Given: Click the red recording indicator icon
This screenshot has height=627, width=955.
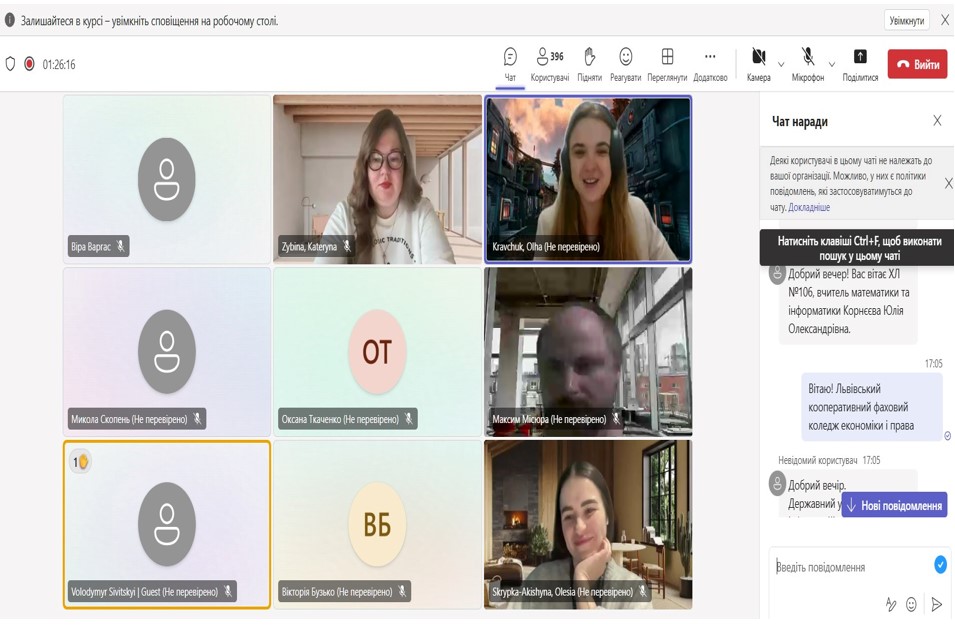Looking at the screenshot, I should 29,64.
